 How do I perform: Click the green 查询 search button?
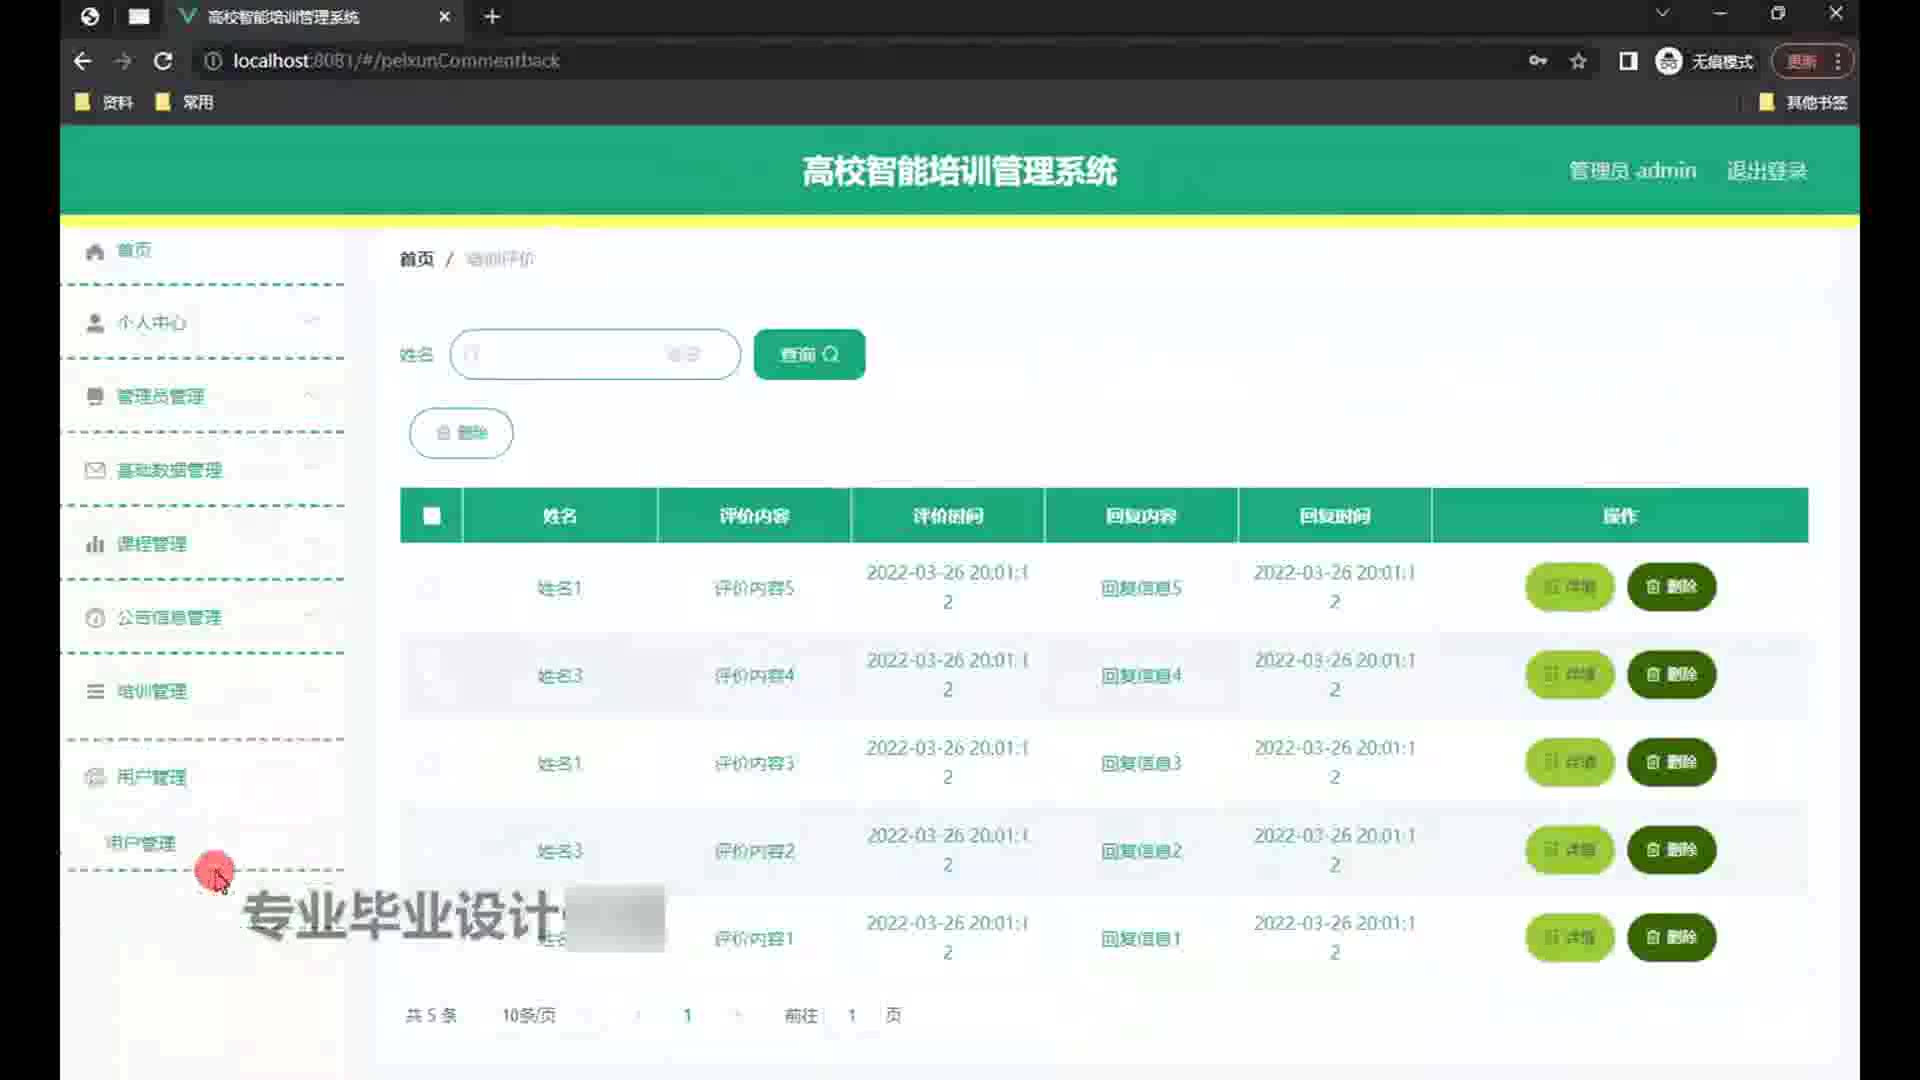tap(809, 354)
